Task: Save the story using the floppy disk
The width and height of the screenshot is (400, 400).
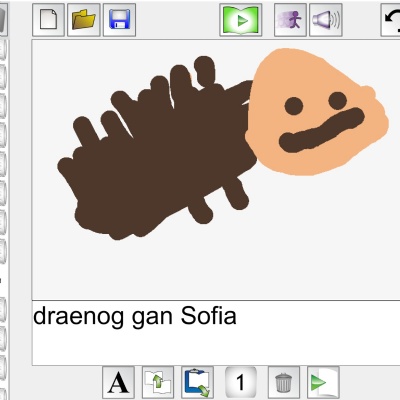Action: (119, 20)
